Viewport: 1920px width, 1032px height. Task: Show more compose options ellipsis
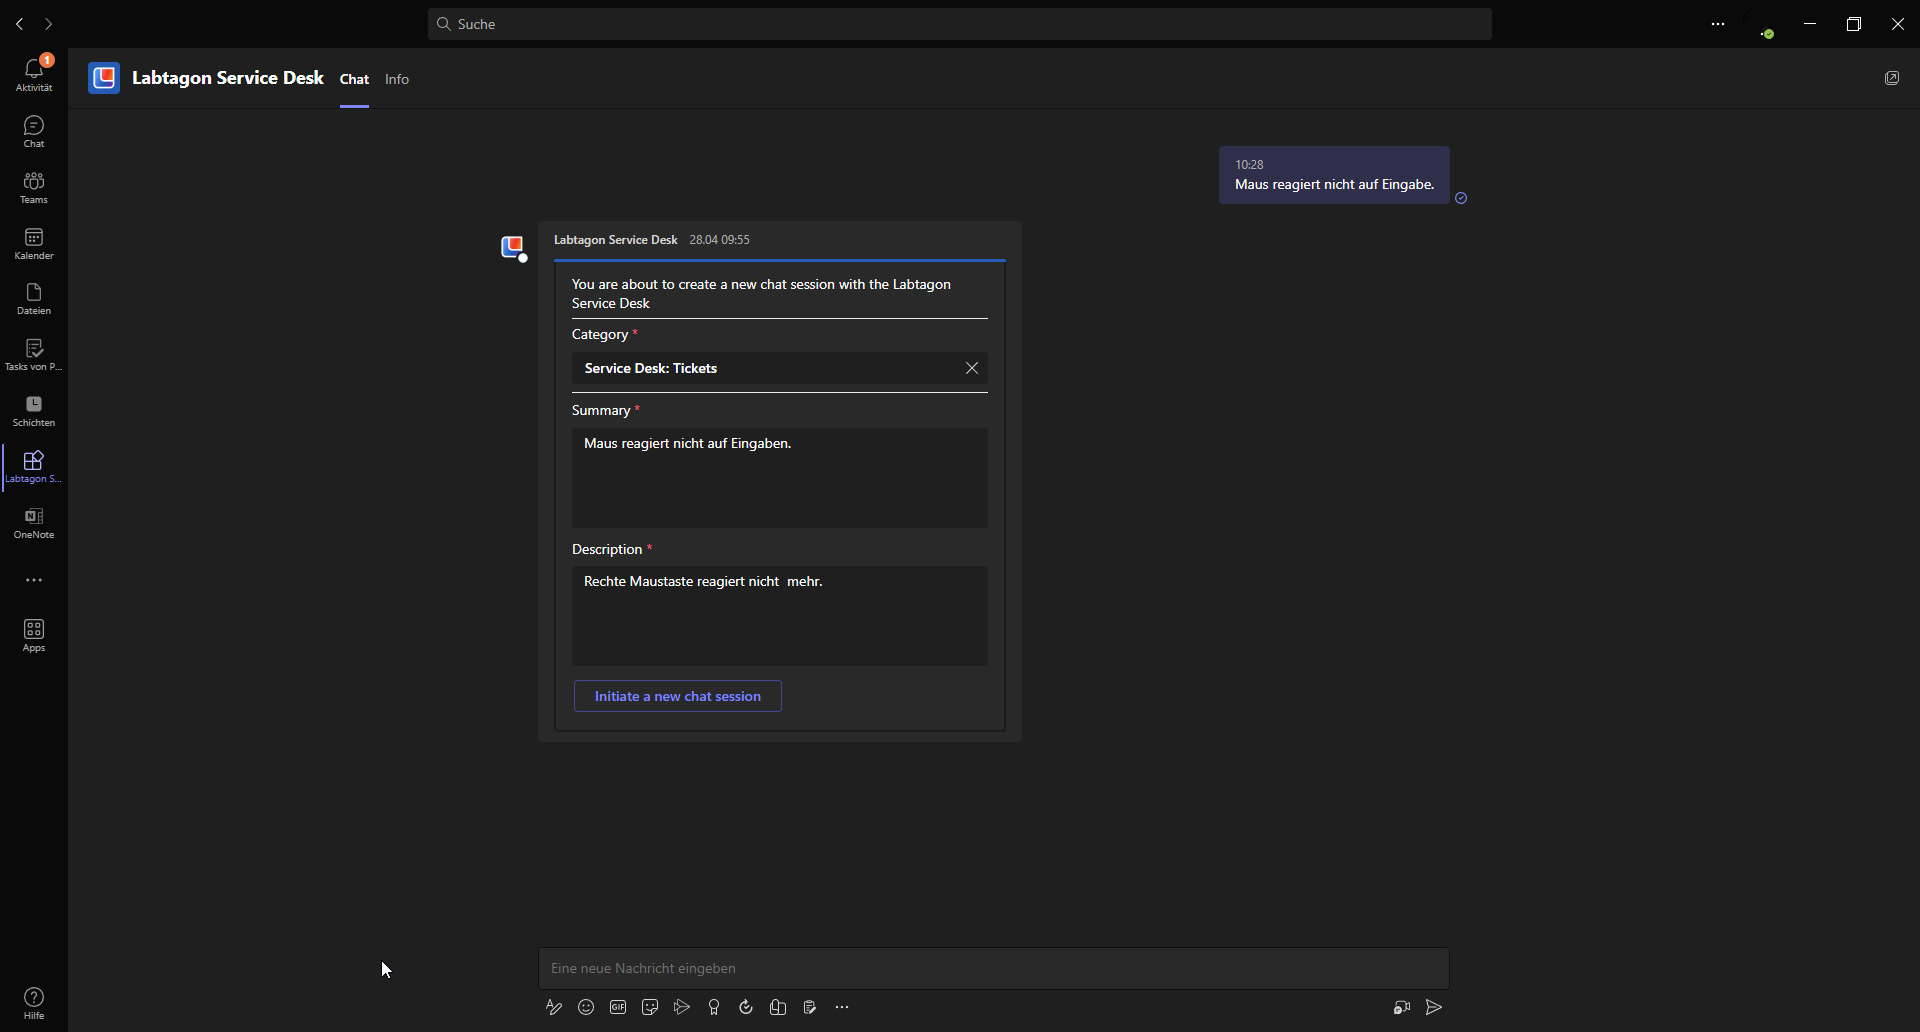click(x=842, y=1007)
